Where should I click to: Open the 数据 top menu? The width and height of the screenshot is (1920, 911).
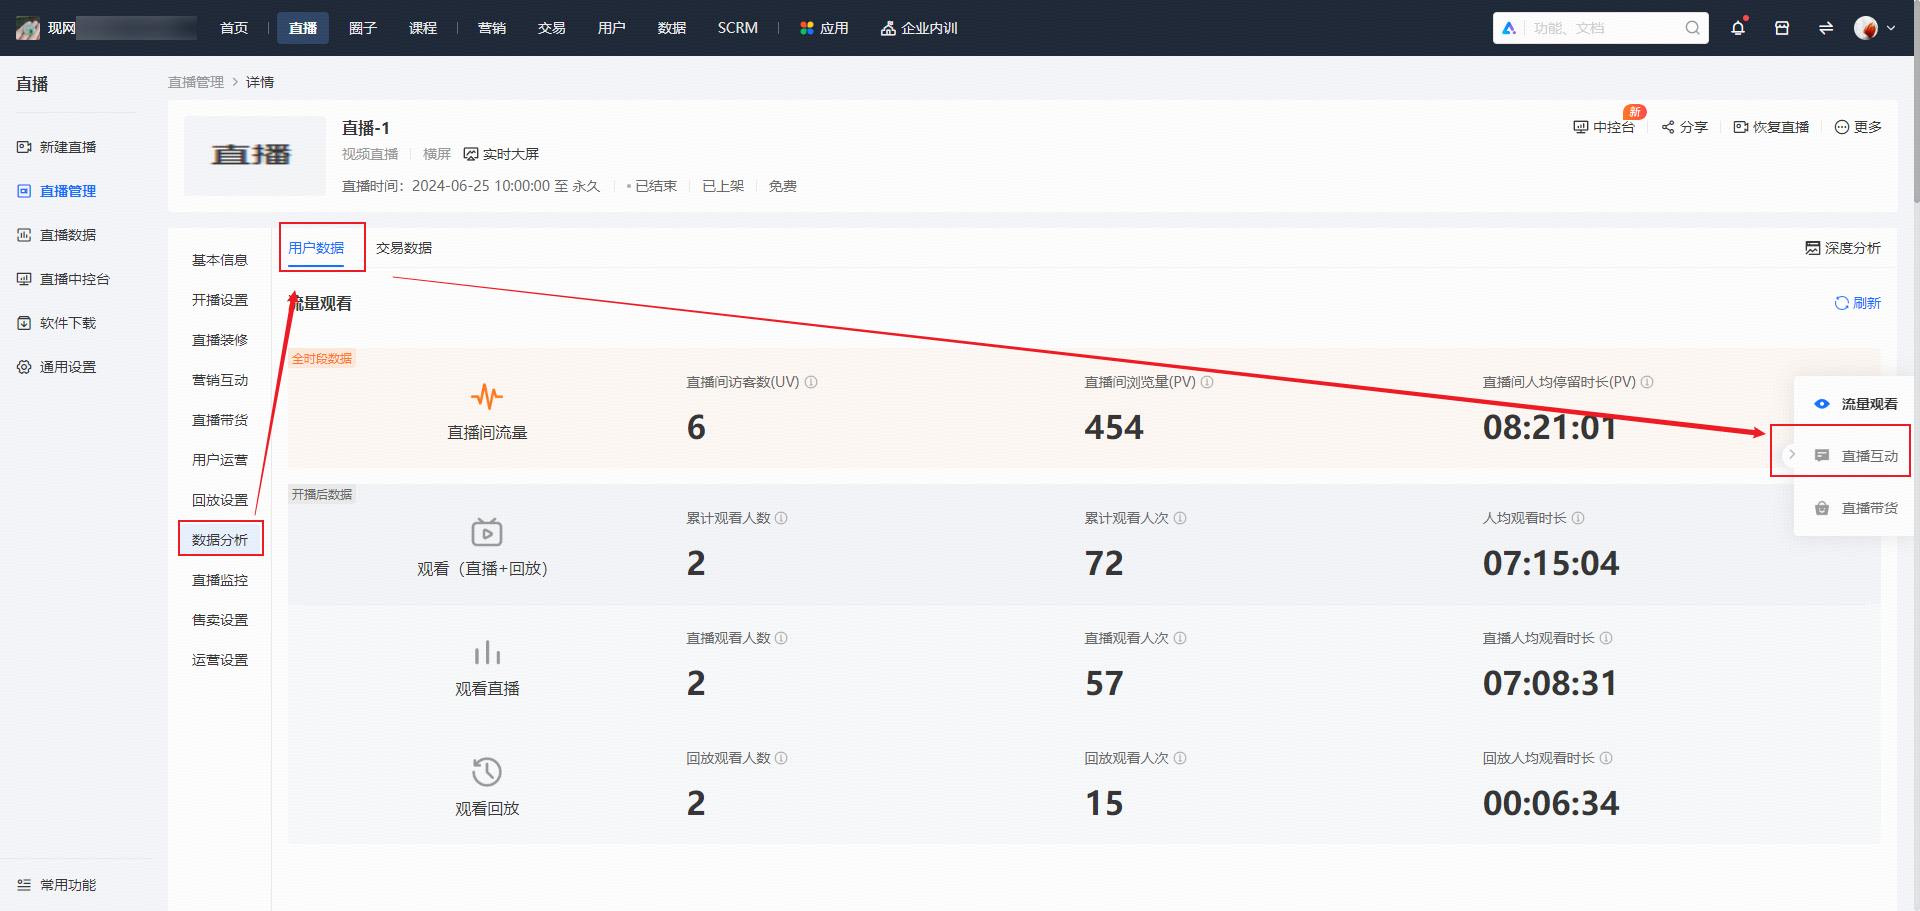(672, 28)
